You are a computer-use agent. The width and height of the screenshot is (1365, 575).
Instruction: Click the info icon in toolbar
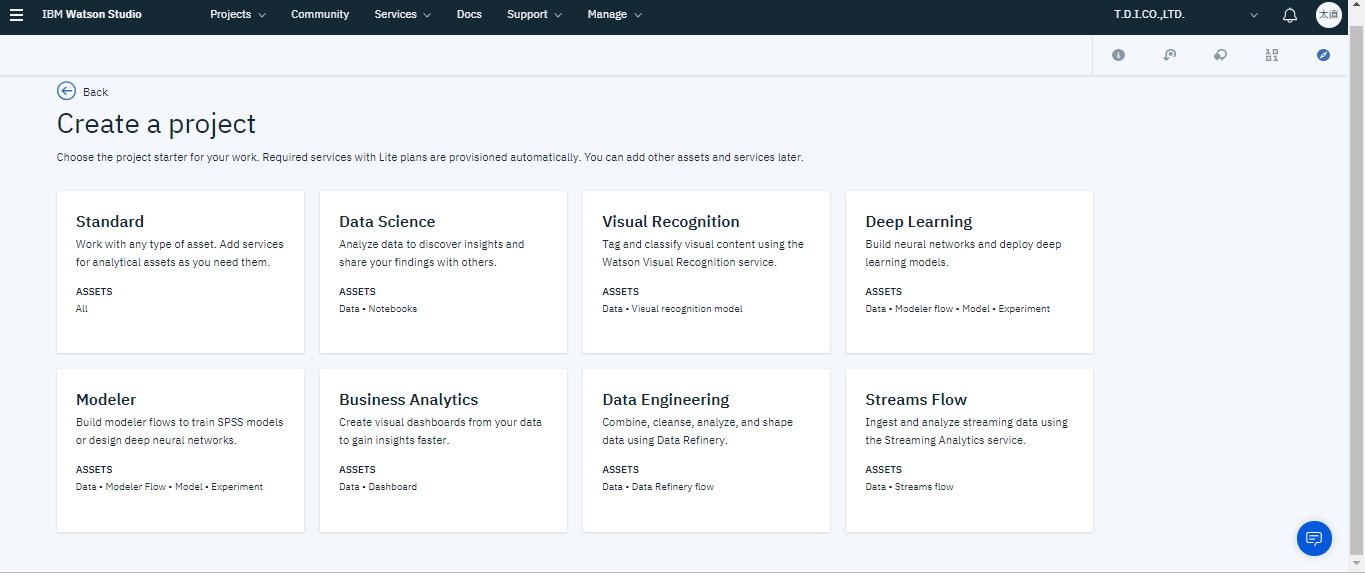point(1118,55)
